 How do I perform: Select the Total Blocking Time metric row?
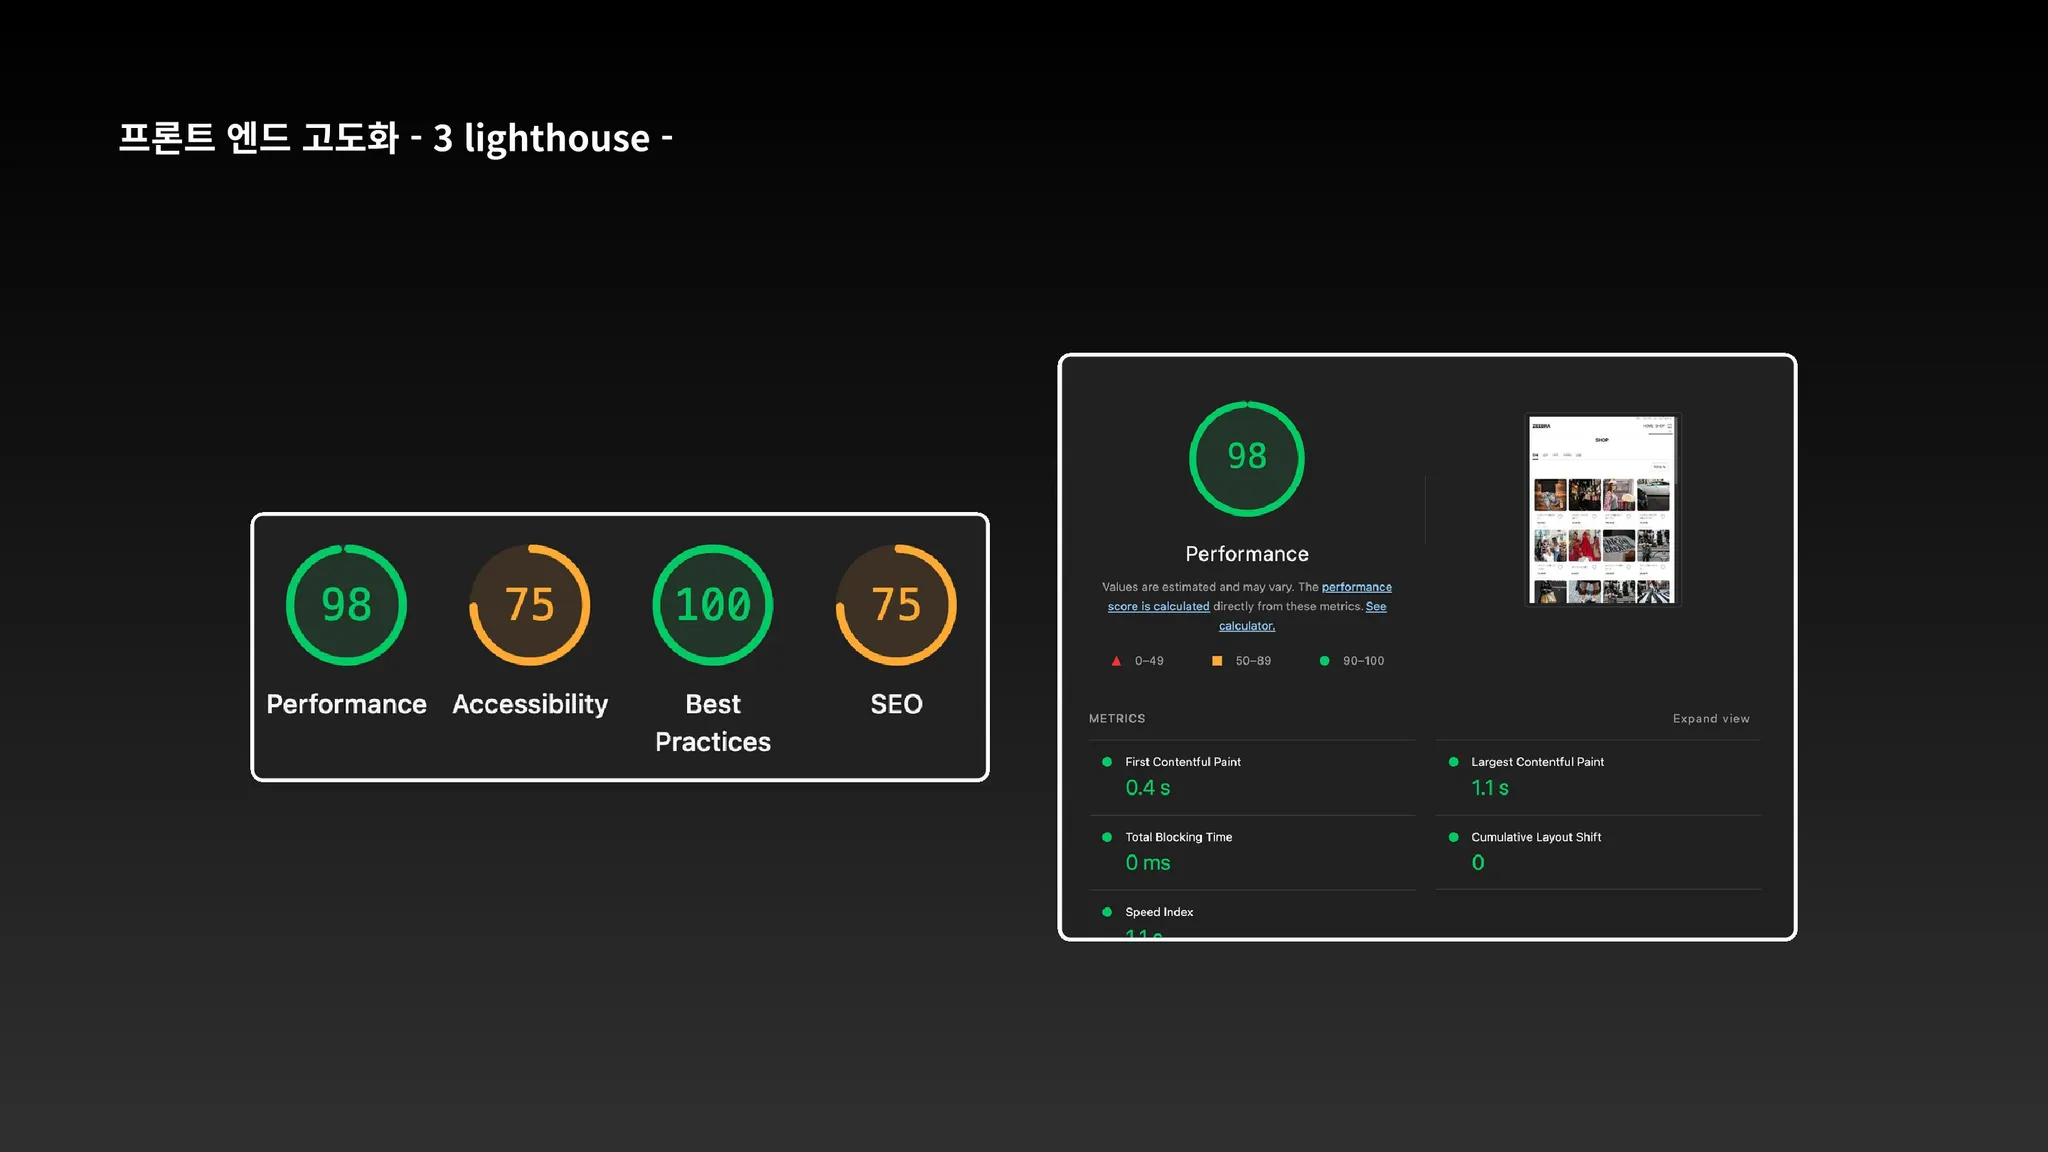click(x=1178, y=837)
